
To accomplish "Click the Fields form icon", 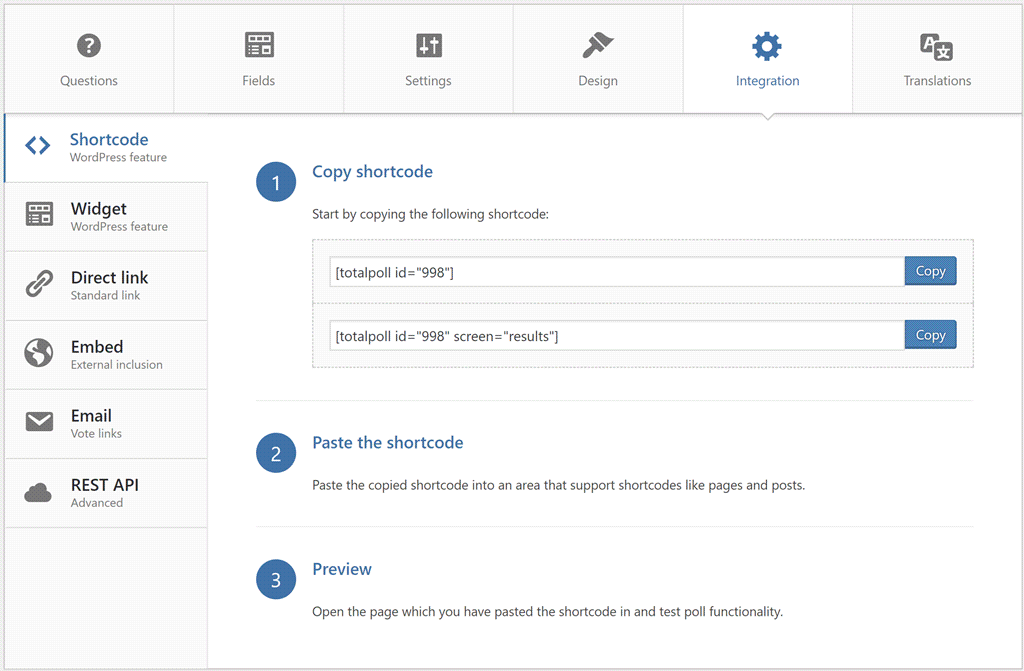I will [x=259, y=45].
